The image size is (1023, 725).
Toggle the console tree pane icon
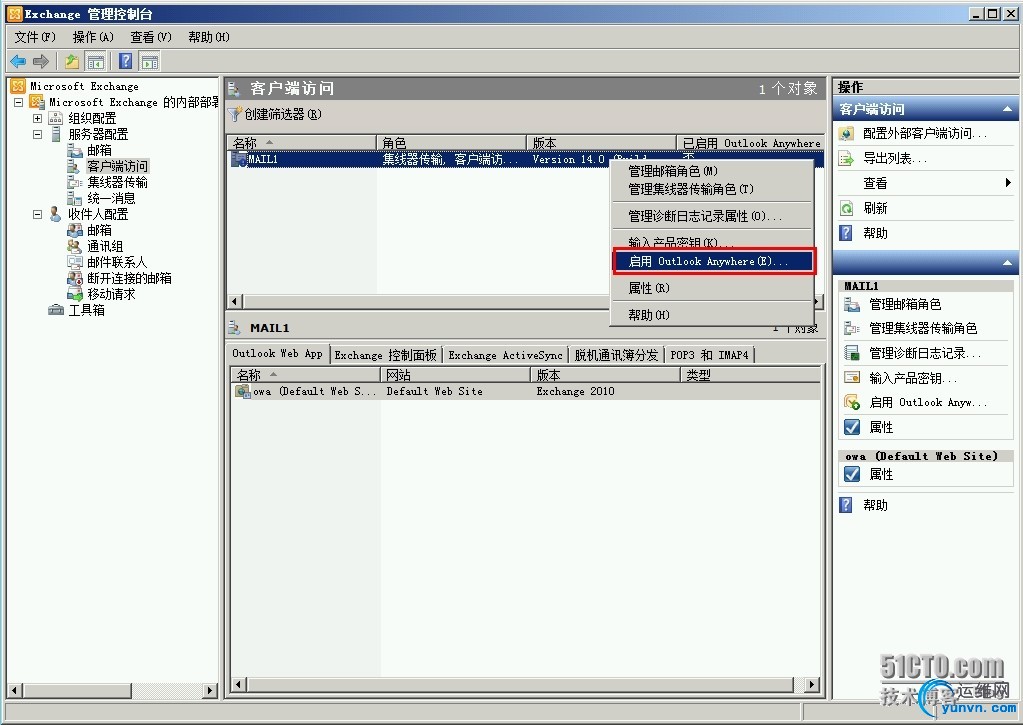(96, 61)
